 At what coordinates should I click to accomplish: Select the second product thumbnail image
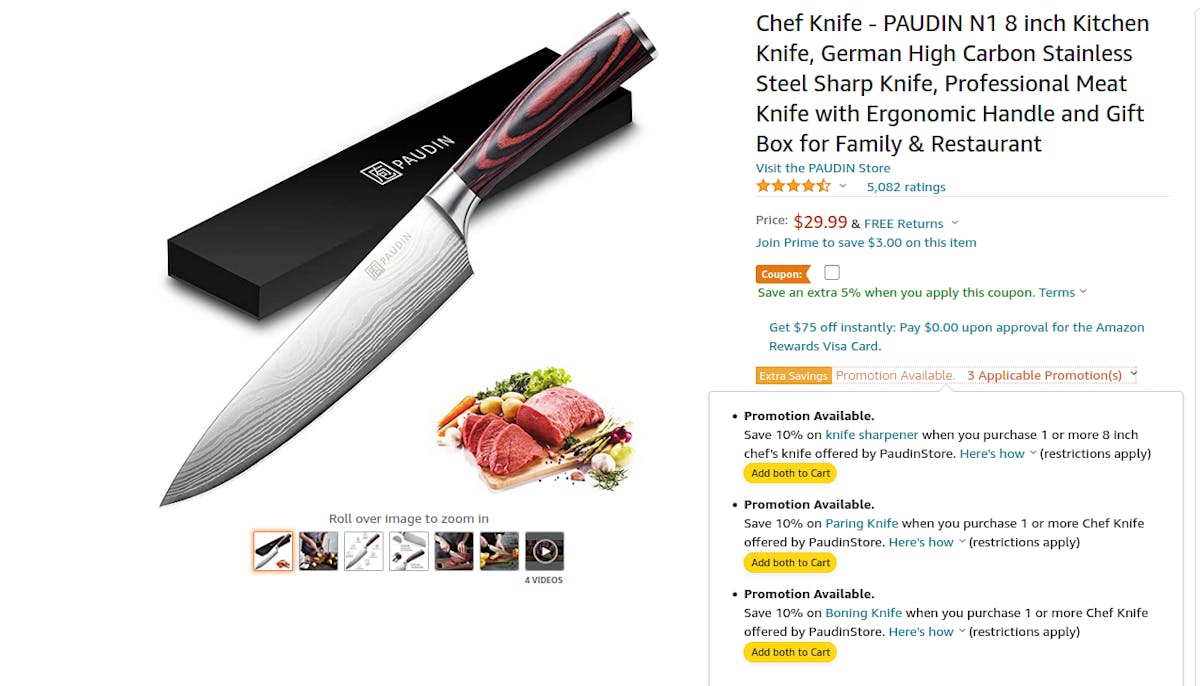point(318,551)
